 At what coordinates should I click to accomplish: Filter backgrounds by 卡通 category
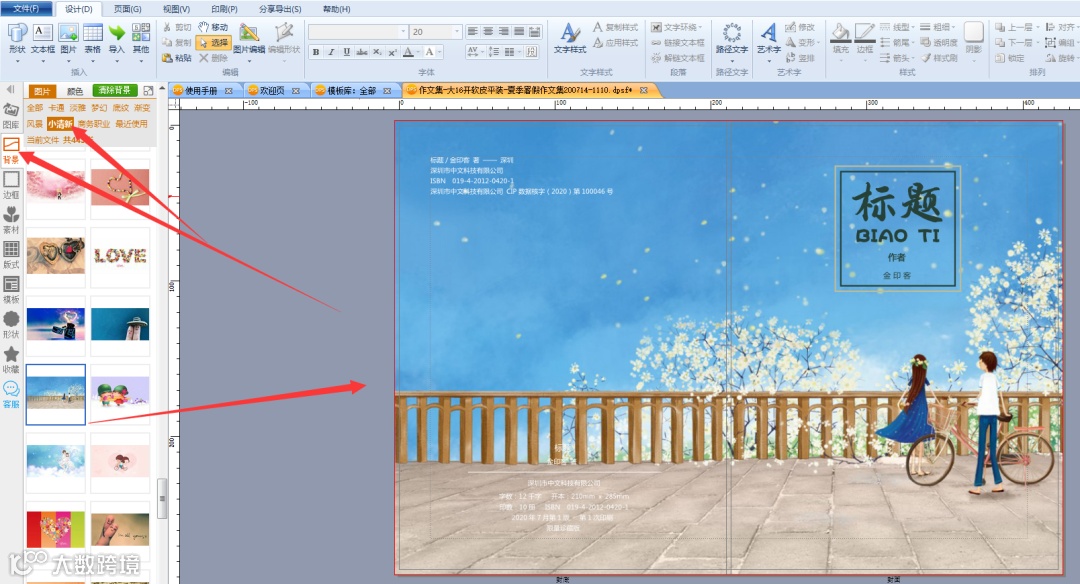[56, 108]
